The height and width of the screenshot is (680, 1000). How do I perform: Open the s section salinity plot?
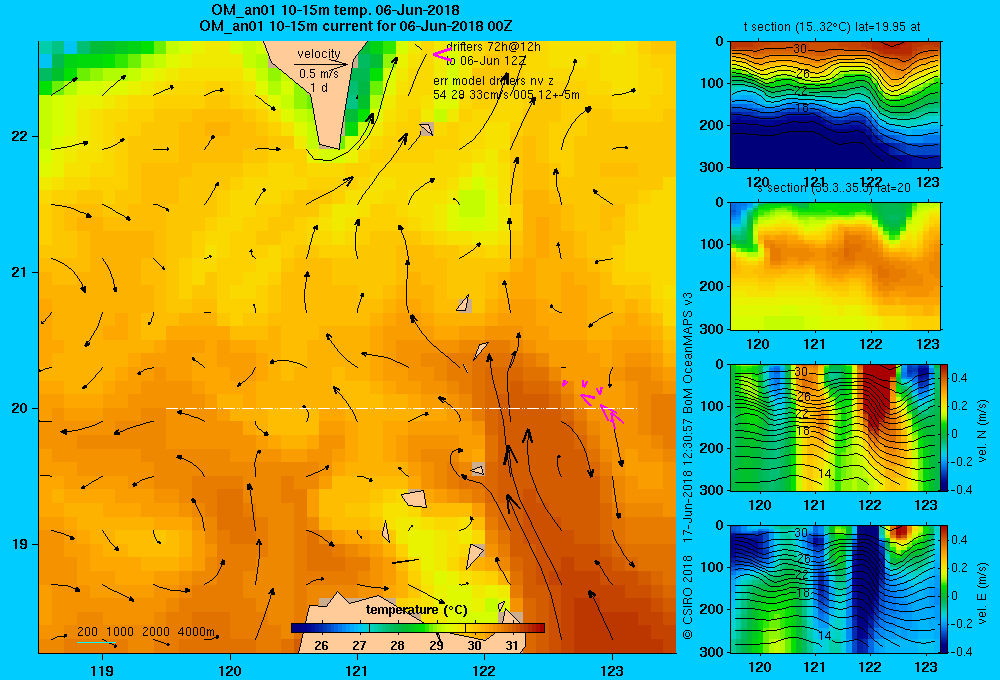[x=835, y=266]
